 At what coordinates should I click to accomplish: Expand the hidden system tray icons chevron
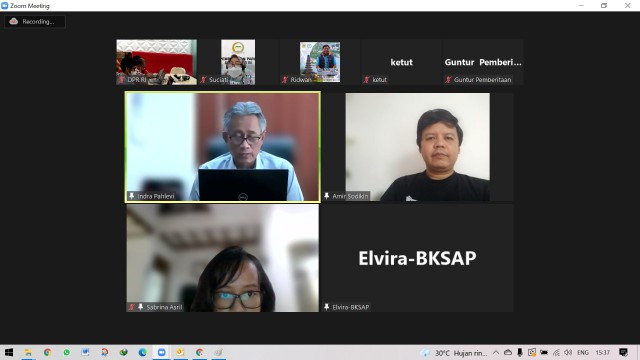click(496, 352)
